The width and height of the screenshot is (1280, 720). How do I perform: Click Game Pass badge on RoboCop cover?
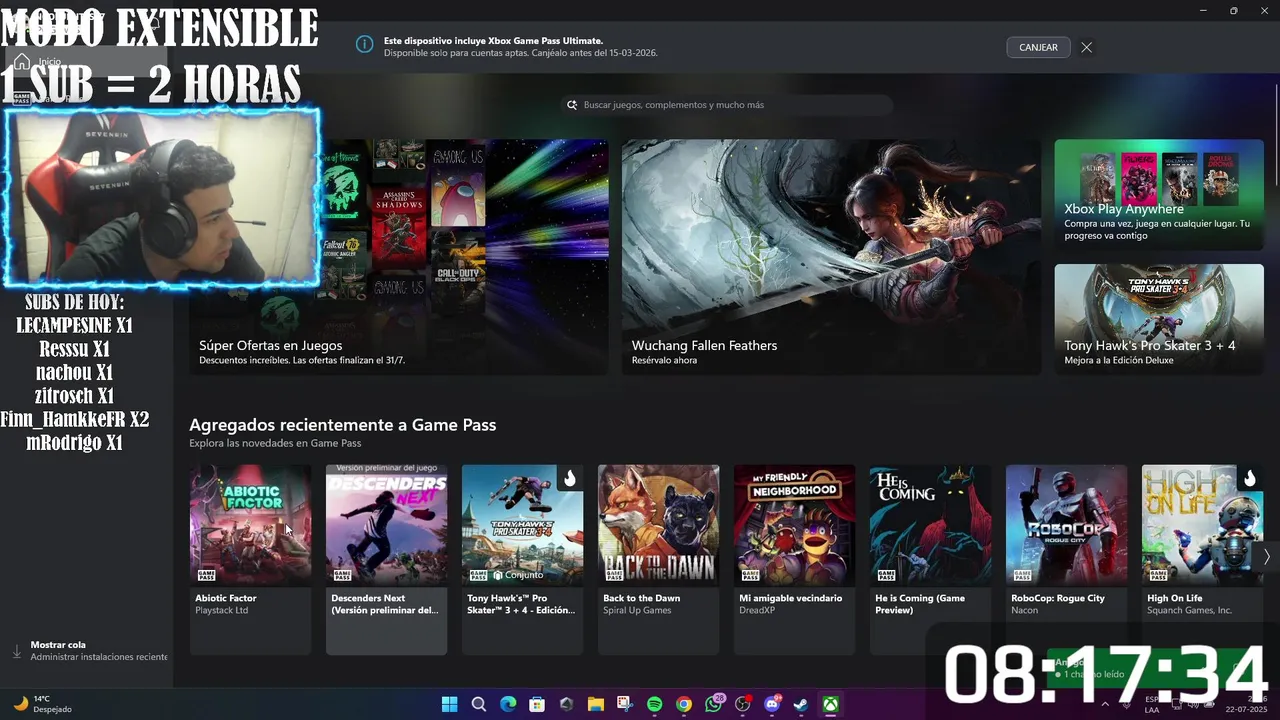pyautogui.click(x=1022, y=575)
